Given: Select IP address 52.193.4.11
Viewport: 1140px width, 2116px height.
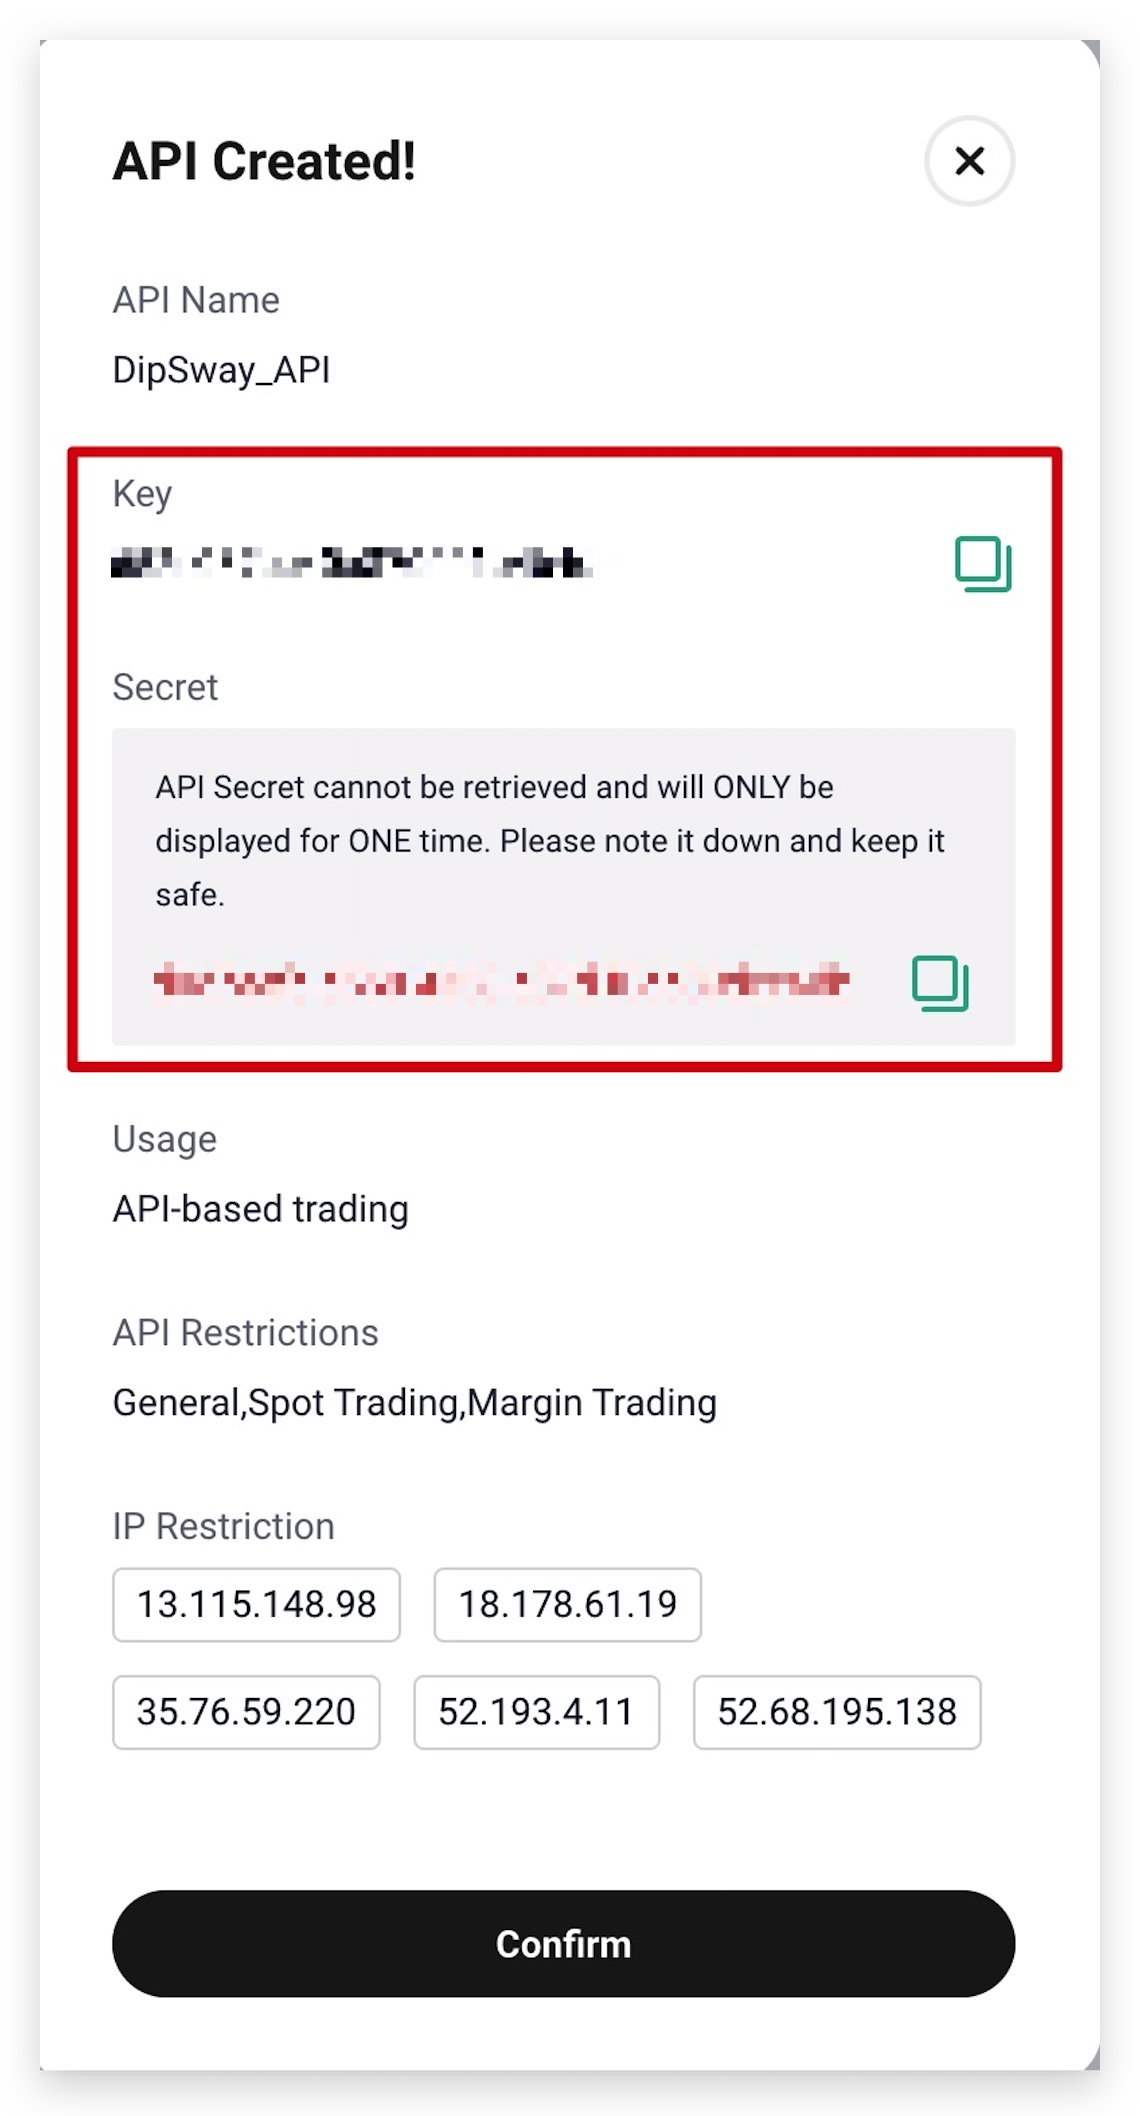Looking at the screenshot, I should (x=536, y=1711).
